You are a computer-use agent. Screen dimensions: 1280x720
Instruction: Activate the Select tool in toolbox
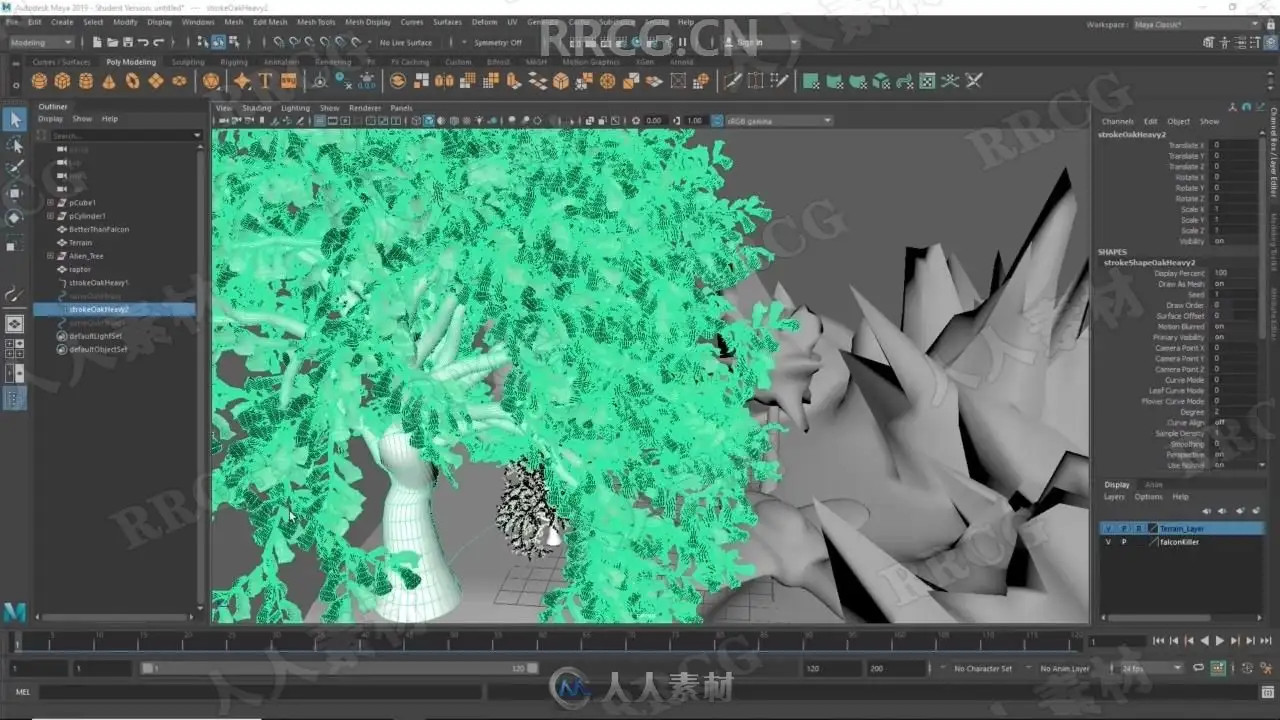pos(14,120)
